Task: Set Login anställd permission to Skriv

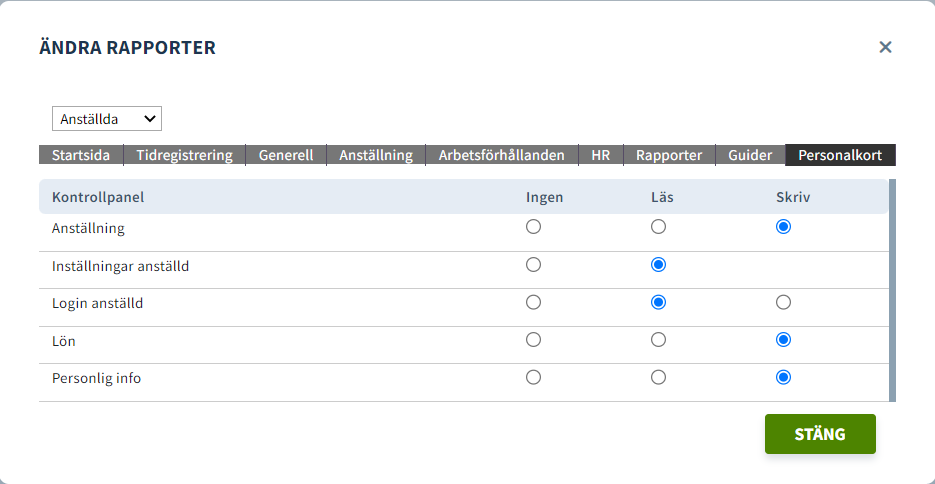Action: coord(784,302)
